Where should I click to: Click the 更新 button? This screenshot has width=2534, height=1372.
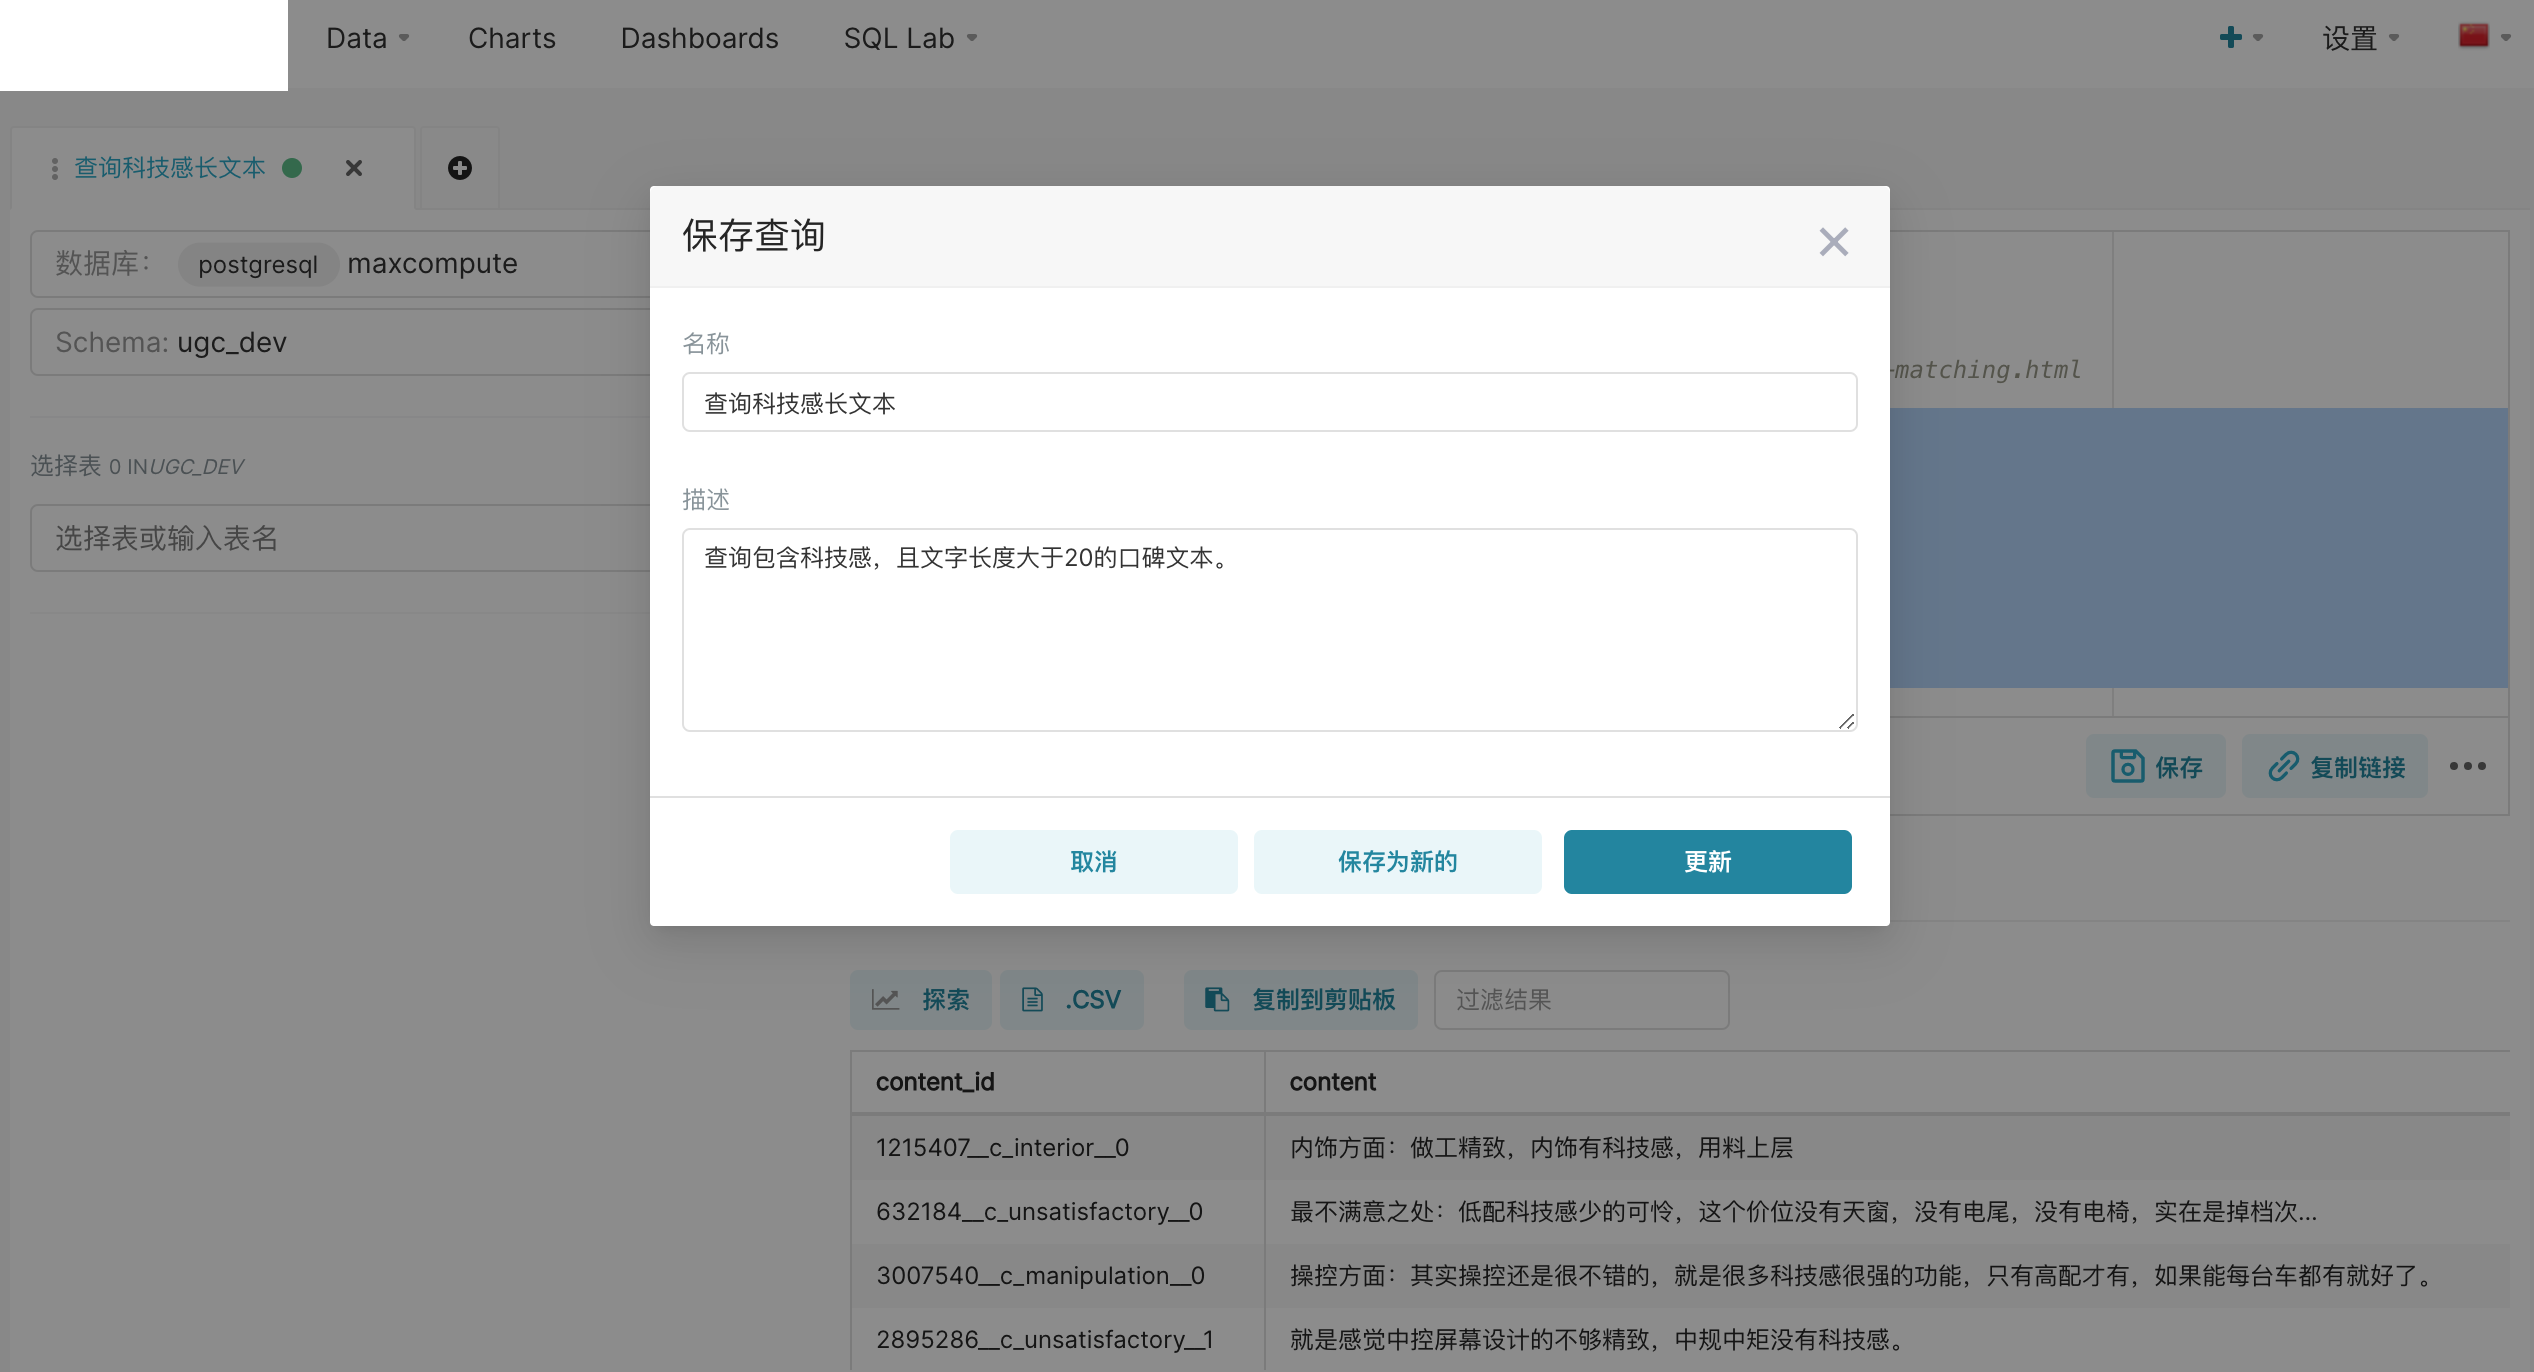(1707, 861)
